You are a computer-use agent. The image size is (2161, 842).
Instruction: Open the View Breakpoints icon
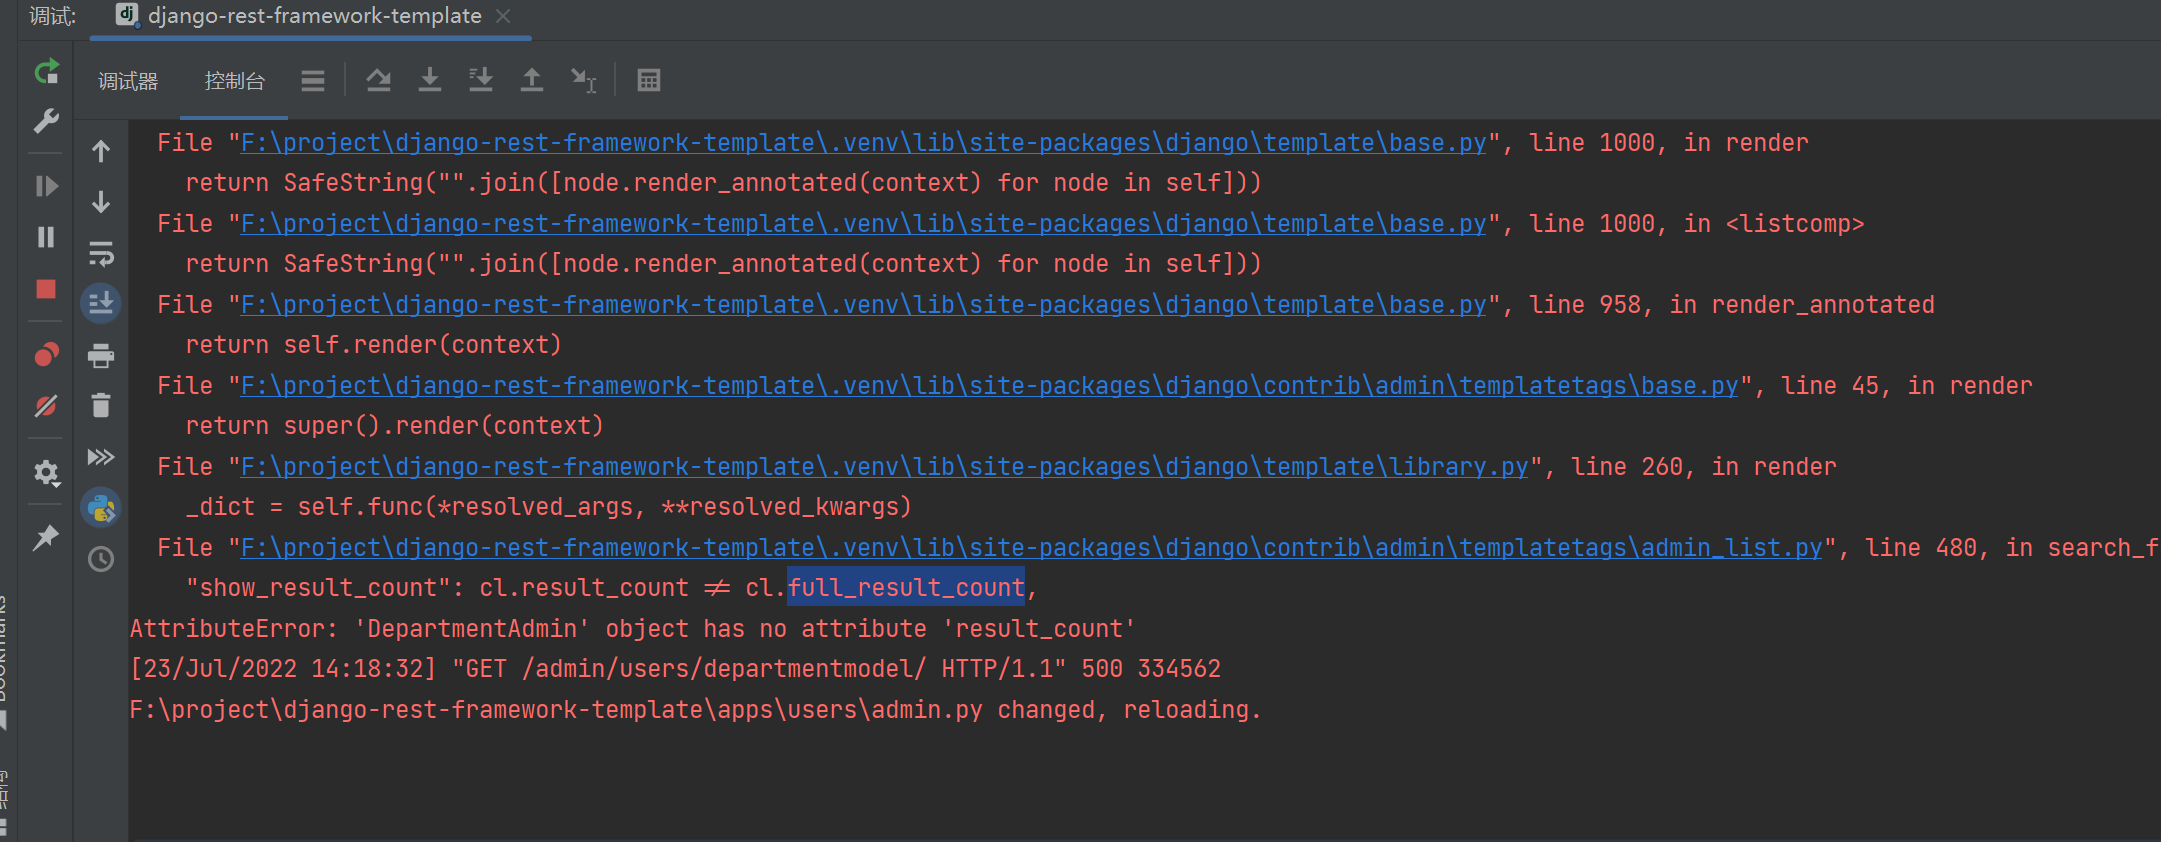[46, 355]
